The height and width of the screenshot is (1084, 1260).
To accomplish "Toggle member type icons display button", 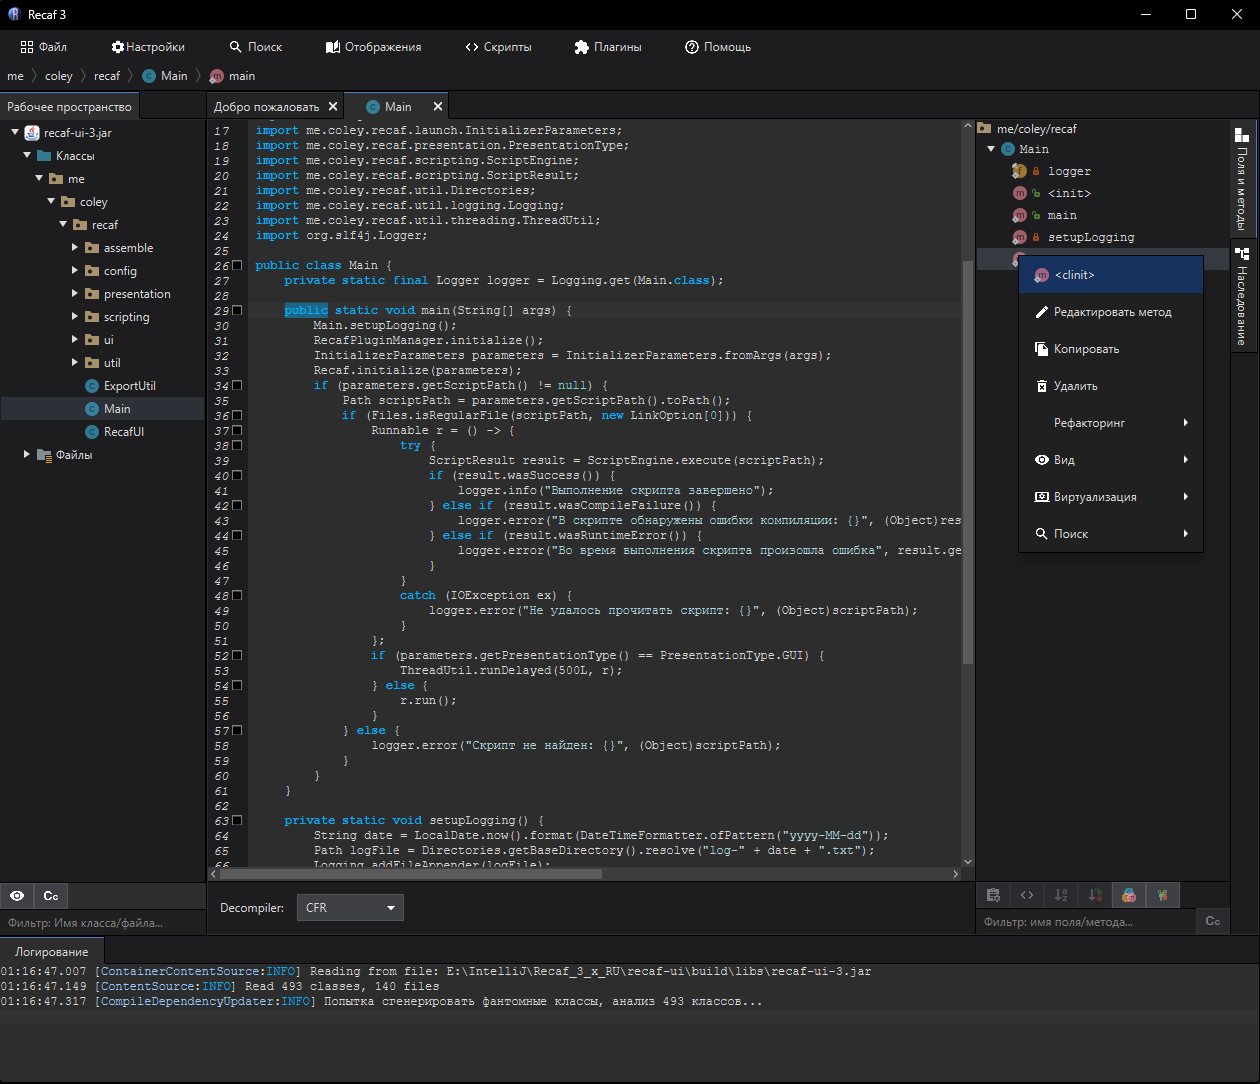I will (x=1129, y=895).
